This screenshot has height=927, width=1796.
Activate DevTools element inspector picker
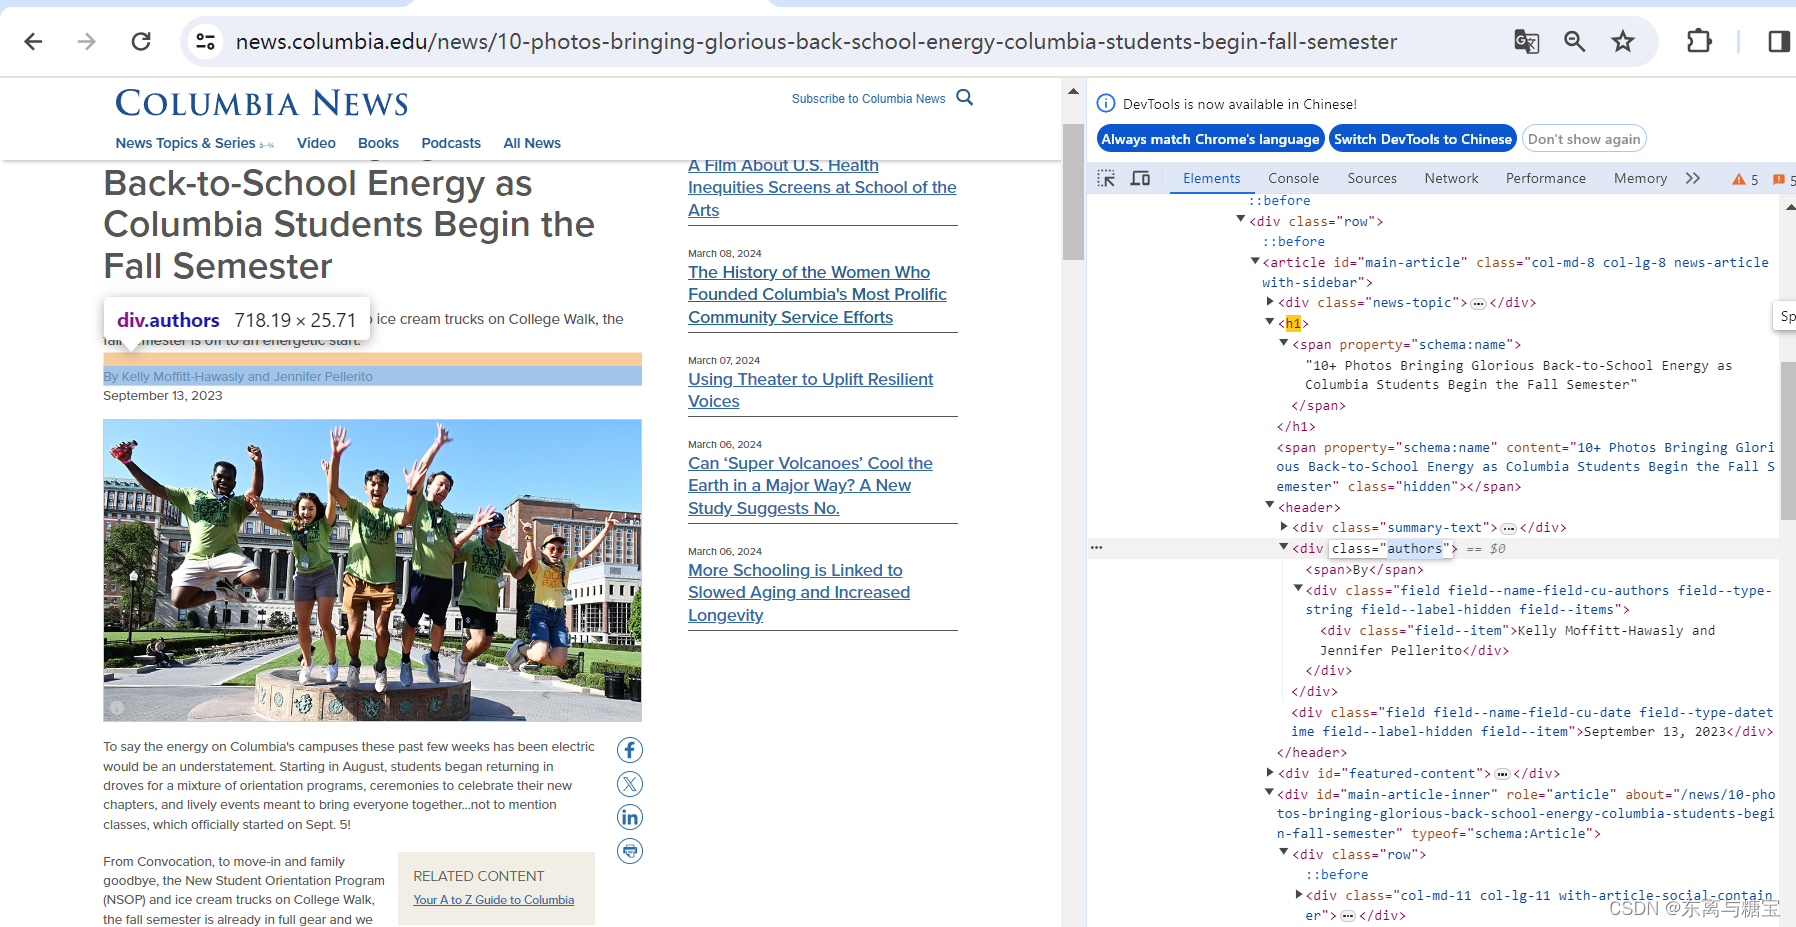click(1106, 178)
